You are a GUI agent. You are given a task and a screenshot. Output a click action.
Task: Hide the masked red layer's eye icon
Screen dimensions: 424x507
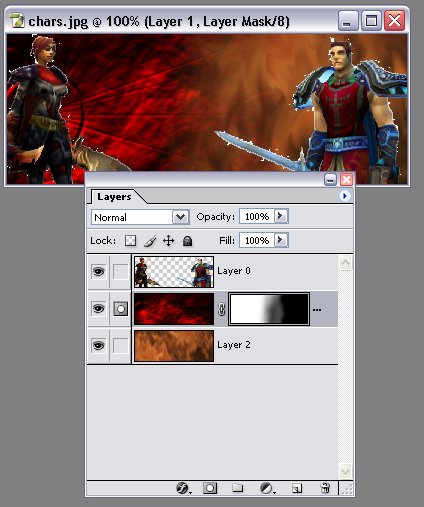click(98, 309)
